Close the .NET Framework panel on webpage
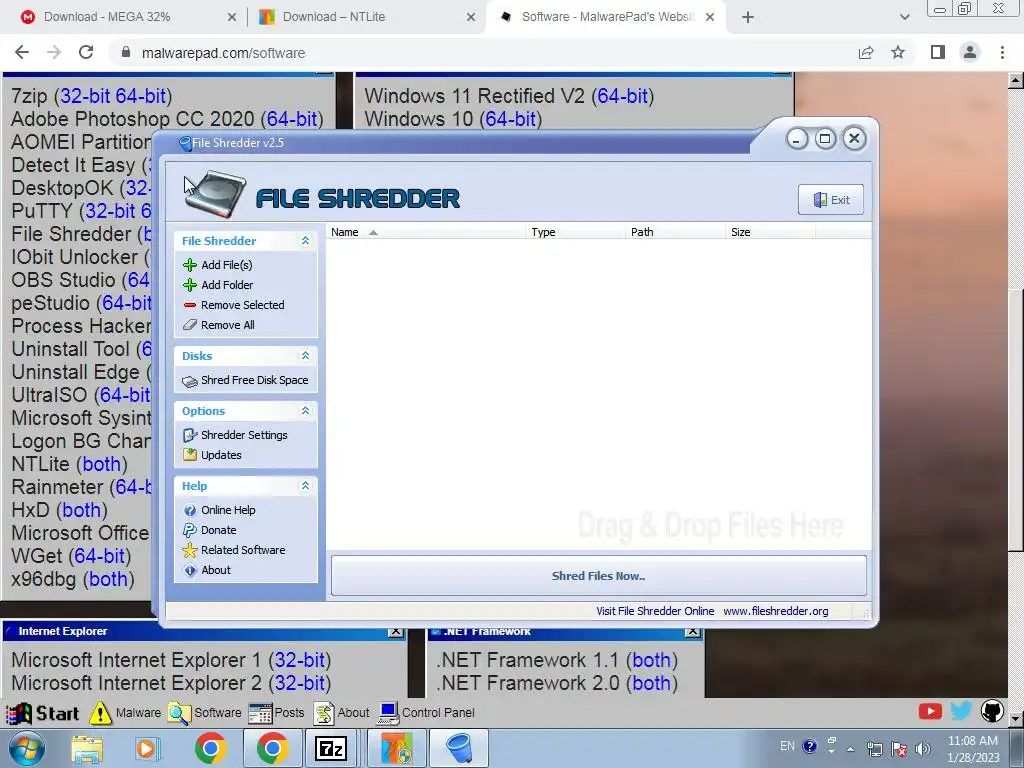Viewport: 1024px width, 768px height. [693, 632]
